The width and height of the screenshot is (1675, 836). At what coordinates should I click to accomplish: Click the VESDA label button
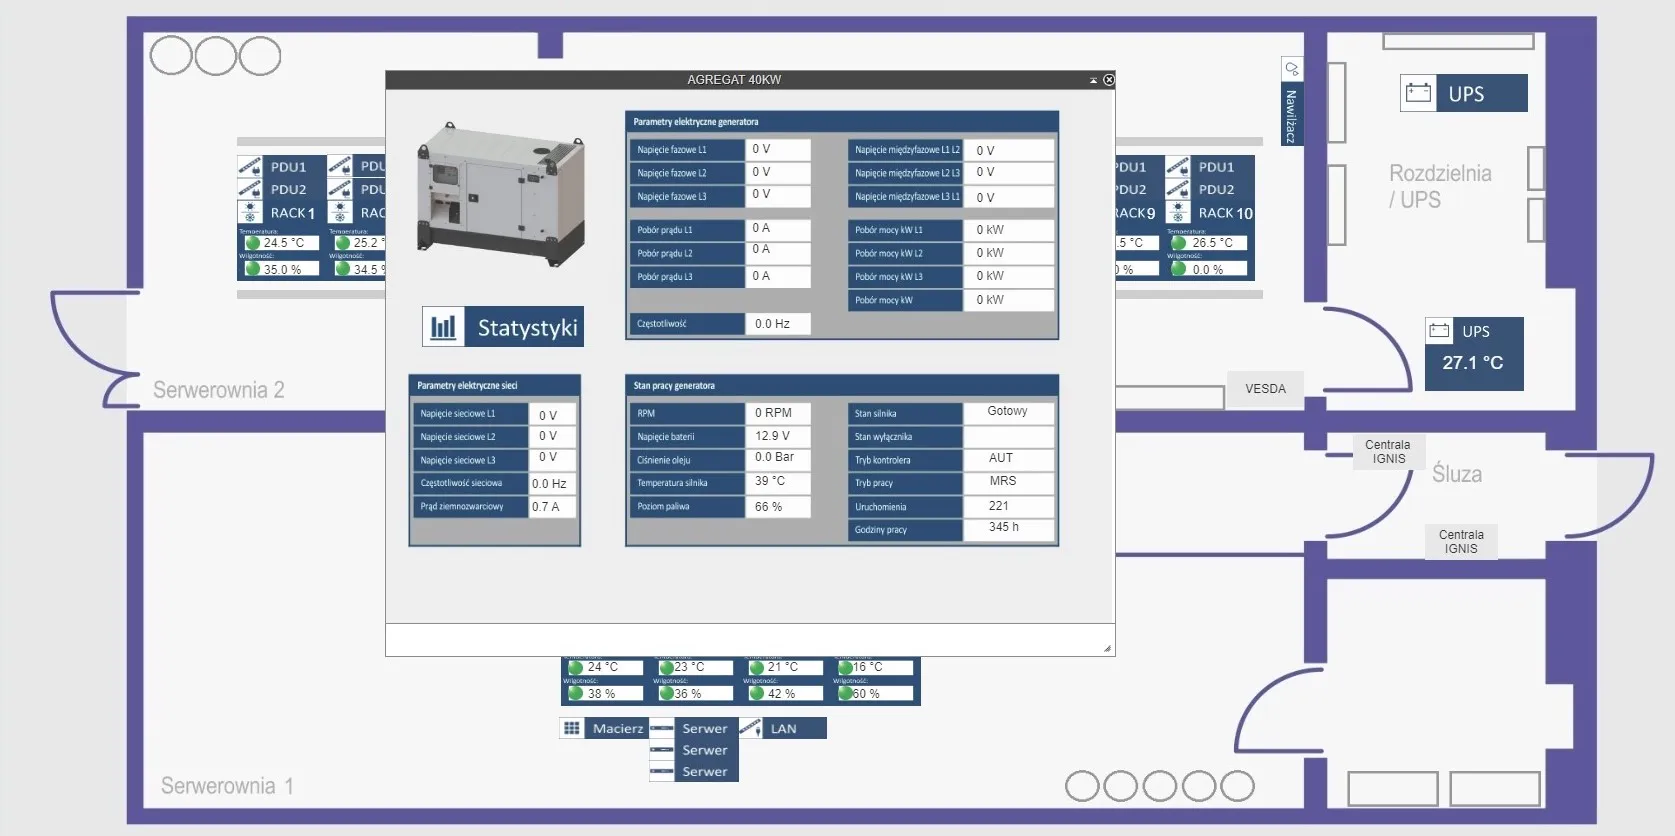[1265, 389]
